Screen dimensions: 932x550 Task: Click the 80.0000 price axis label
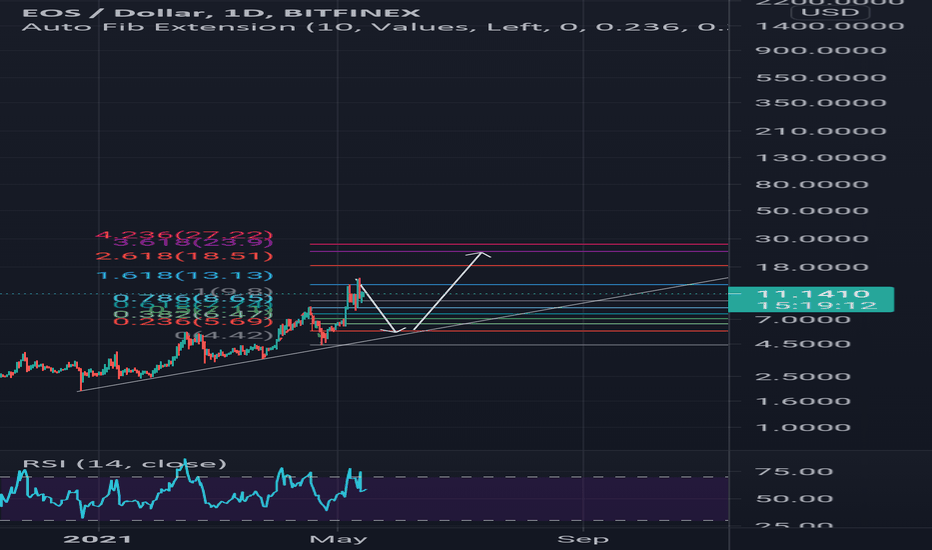(x=812, y=185)
